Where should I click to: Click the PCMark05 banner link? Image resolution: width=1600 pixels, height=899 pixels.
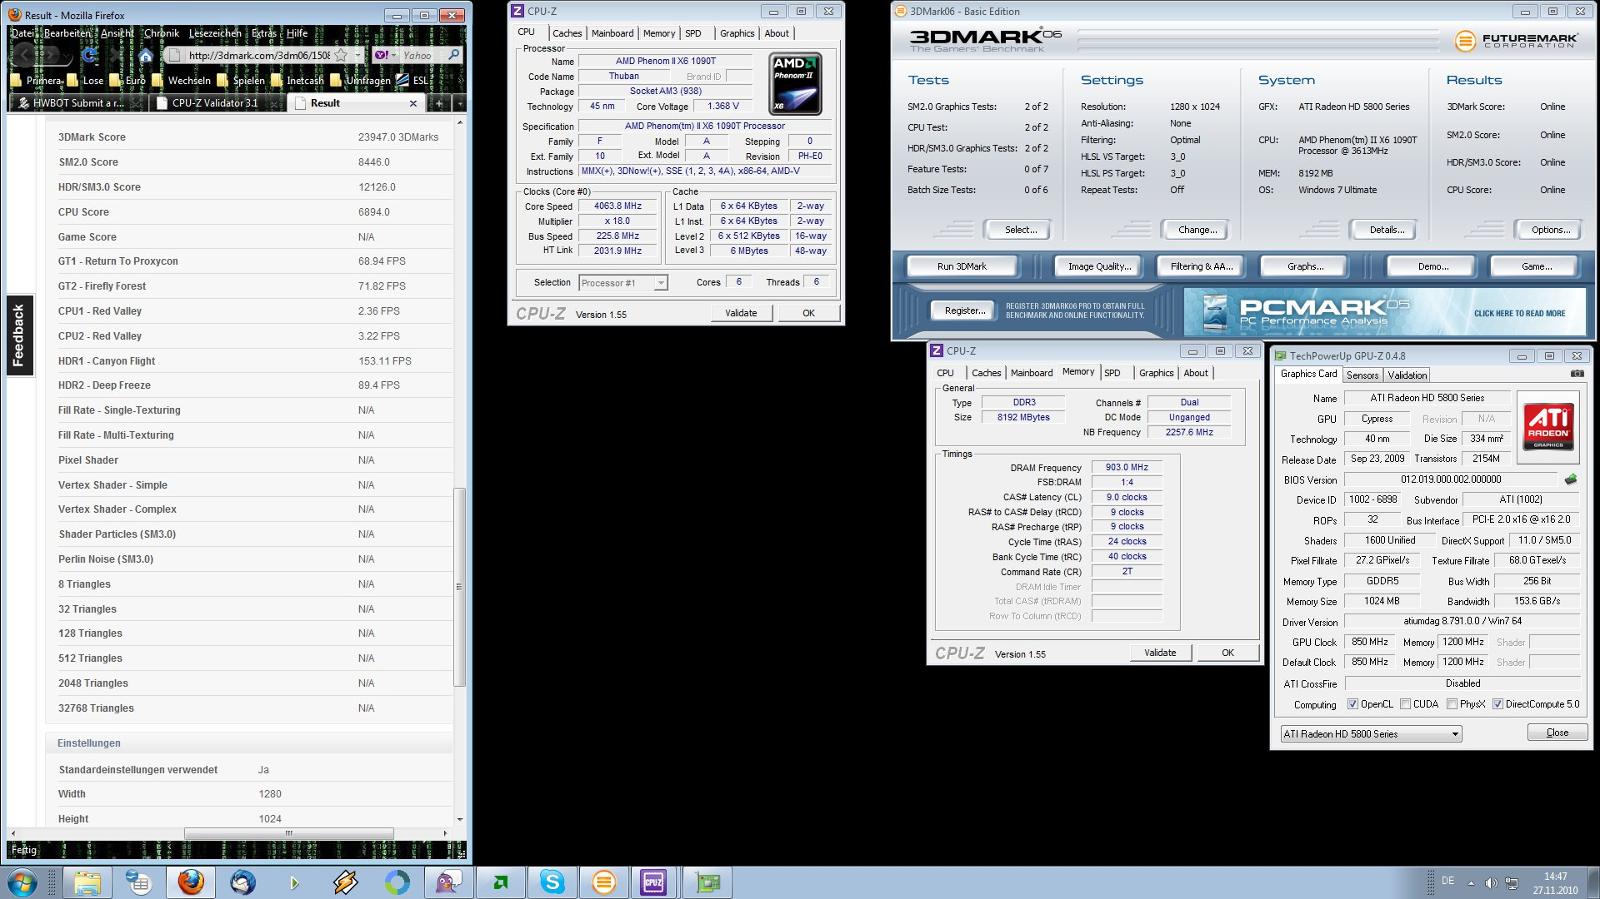pos(1385,312)
